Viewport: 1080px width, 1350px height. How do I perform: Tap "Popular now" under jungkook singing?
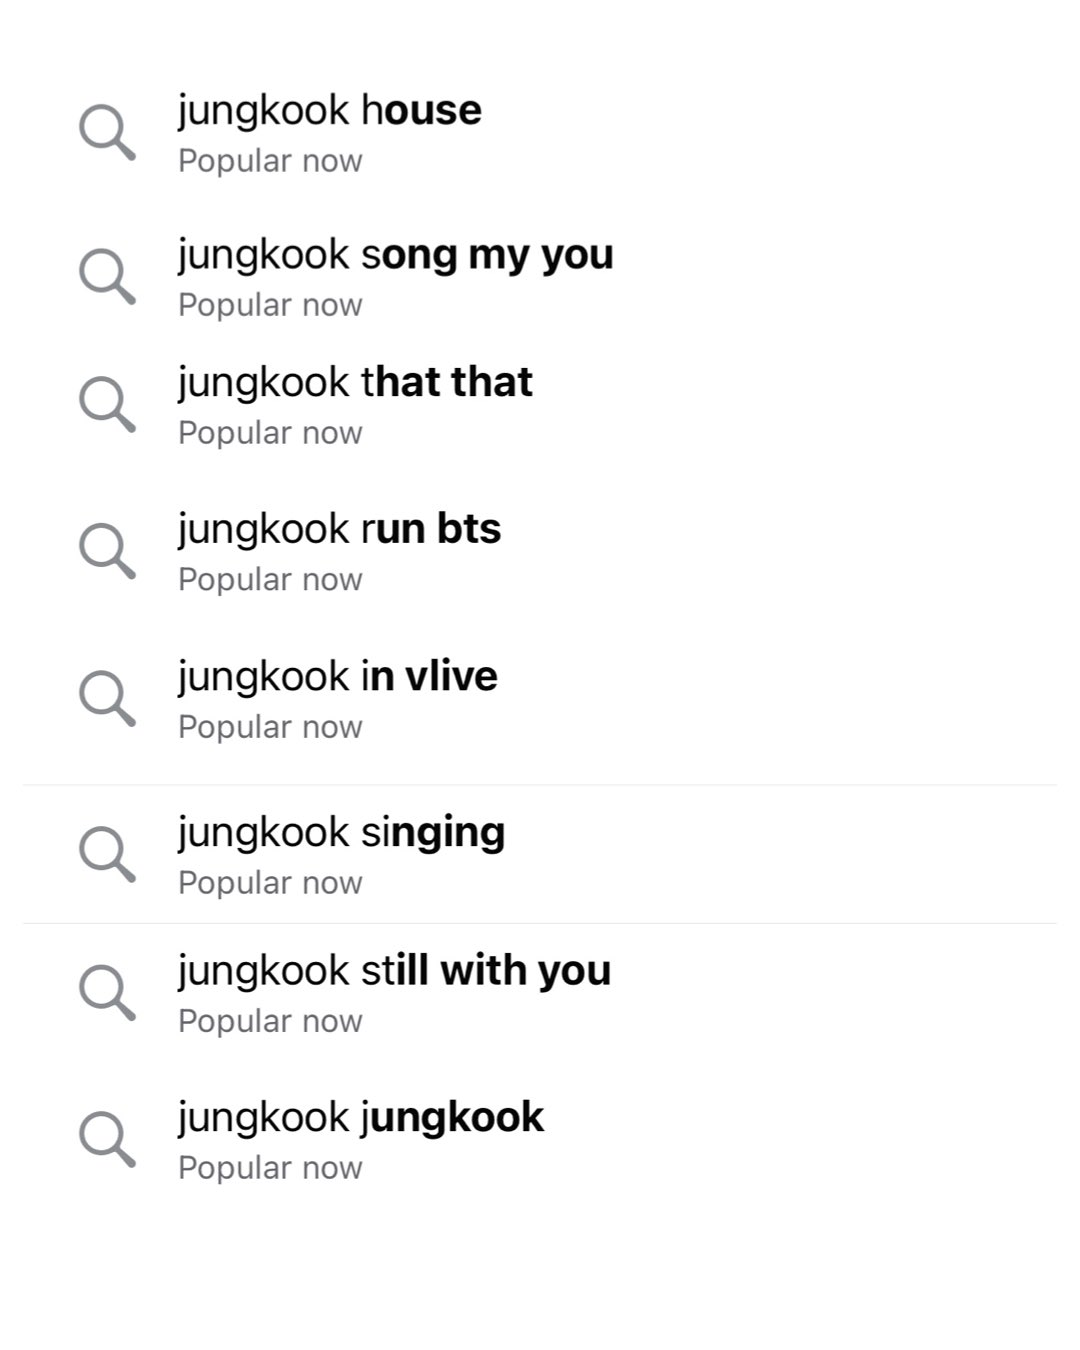[x=270, y=883]
